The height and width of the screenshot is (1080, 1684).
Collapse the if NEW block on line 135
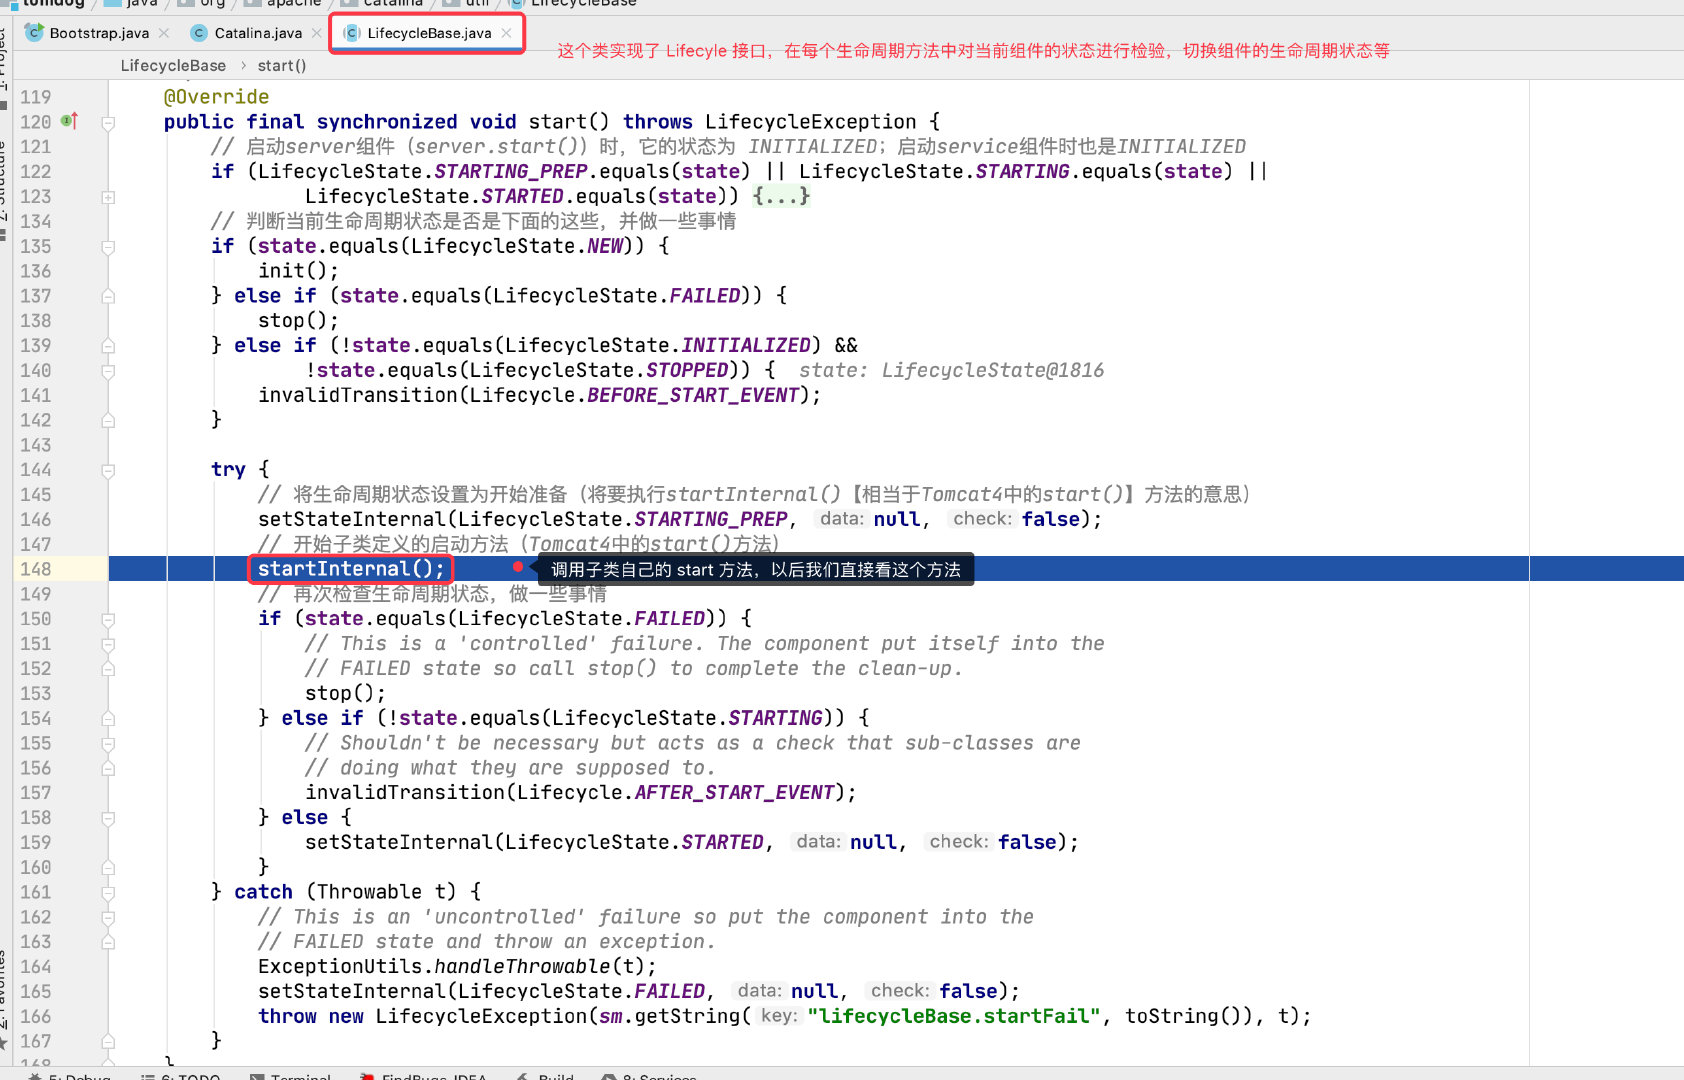(108, 246)
